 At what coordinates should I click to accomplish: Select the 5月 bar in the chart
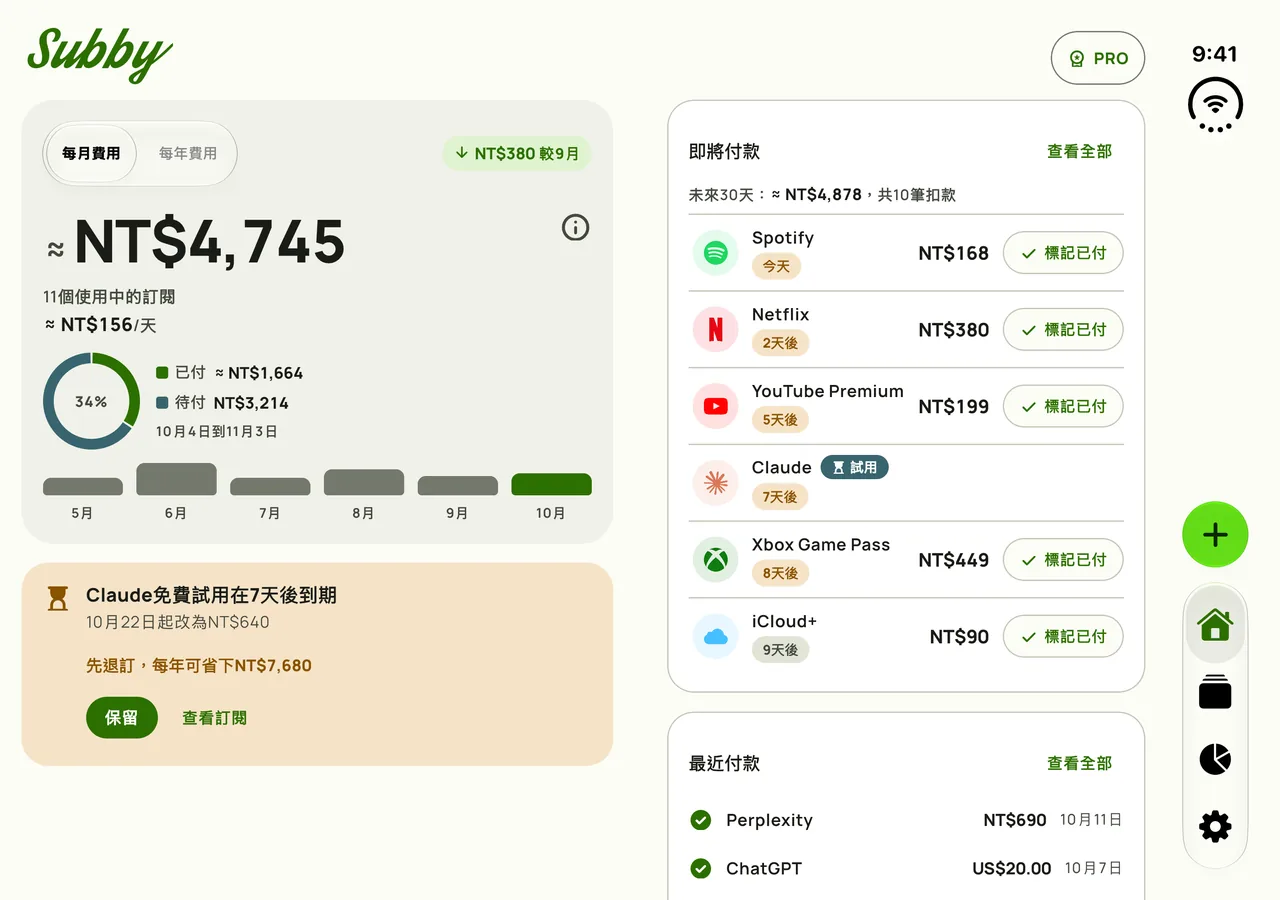[83, 487]
